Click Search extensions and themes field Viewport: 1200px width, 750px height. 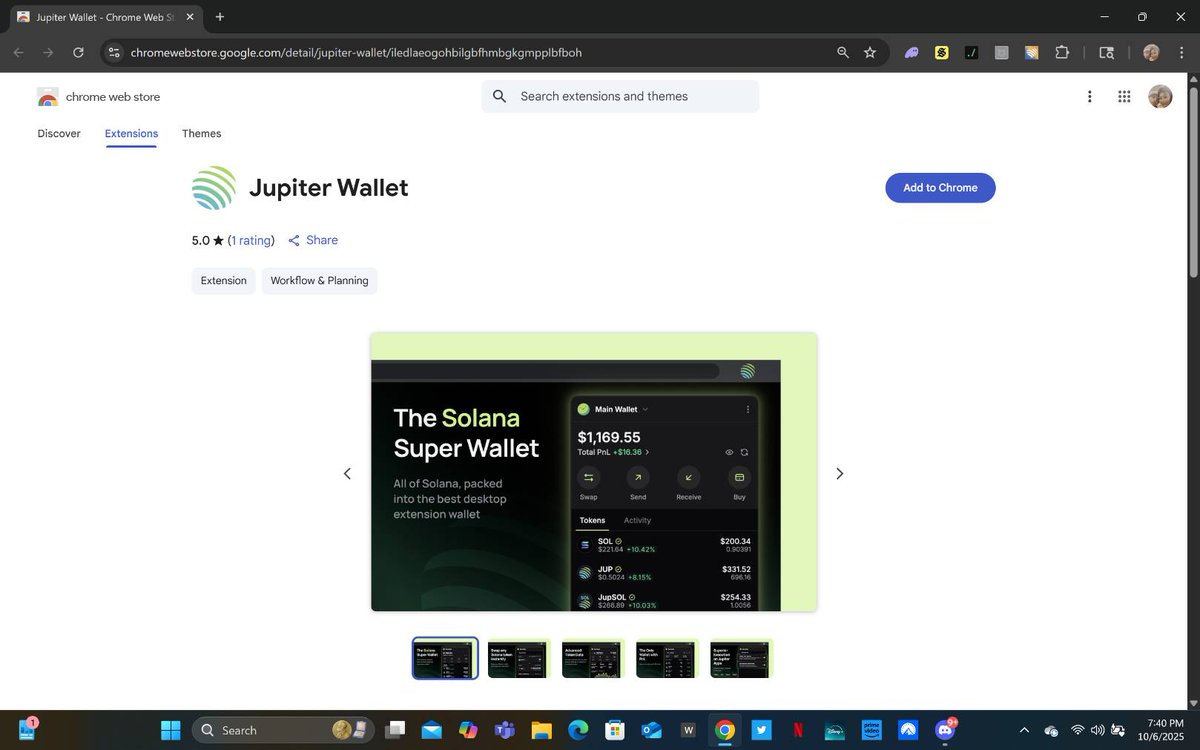click(x=620, y=96)
